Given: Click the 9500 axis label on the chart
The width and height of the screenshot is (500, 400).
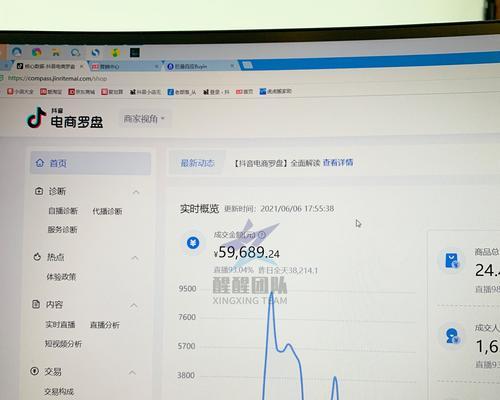Looking at the screenshot, I should click(187, 289).
